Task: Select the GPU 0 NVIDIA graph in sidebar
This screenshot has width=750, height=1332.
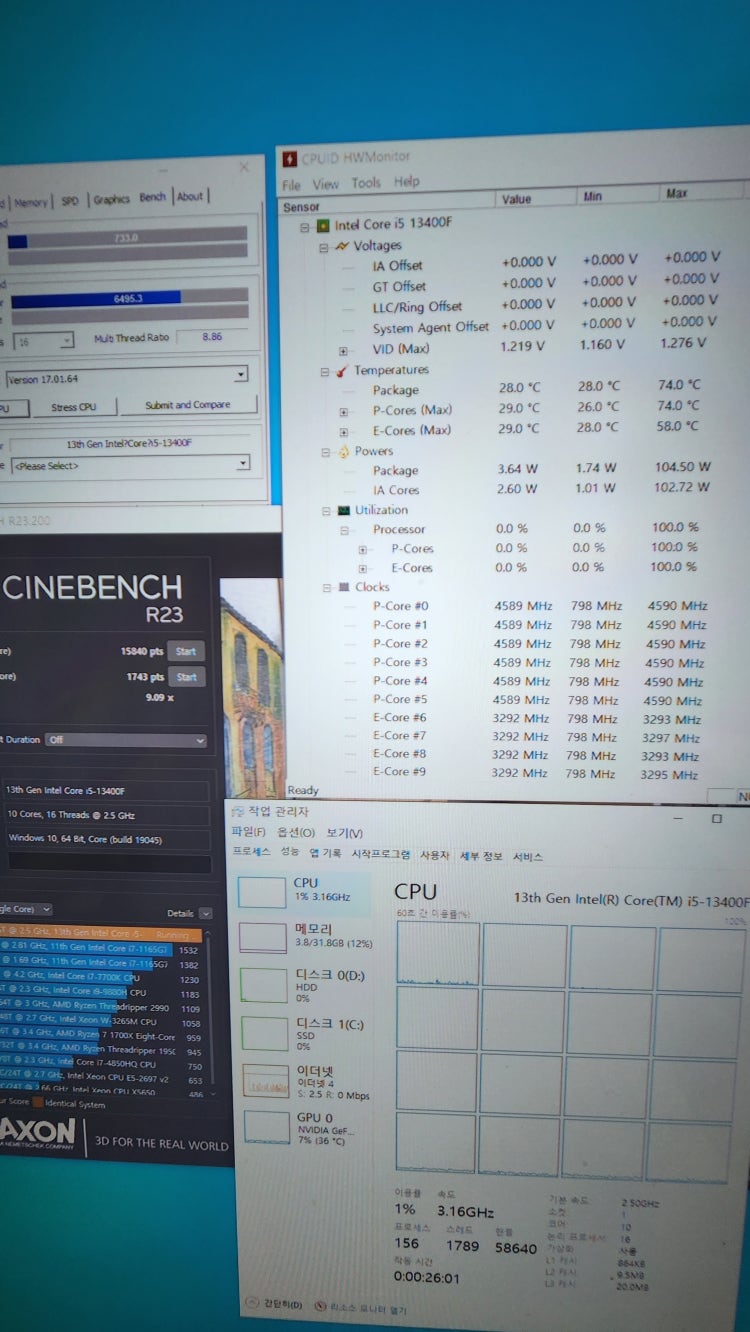Action: [x=268, y=1127]
